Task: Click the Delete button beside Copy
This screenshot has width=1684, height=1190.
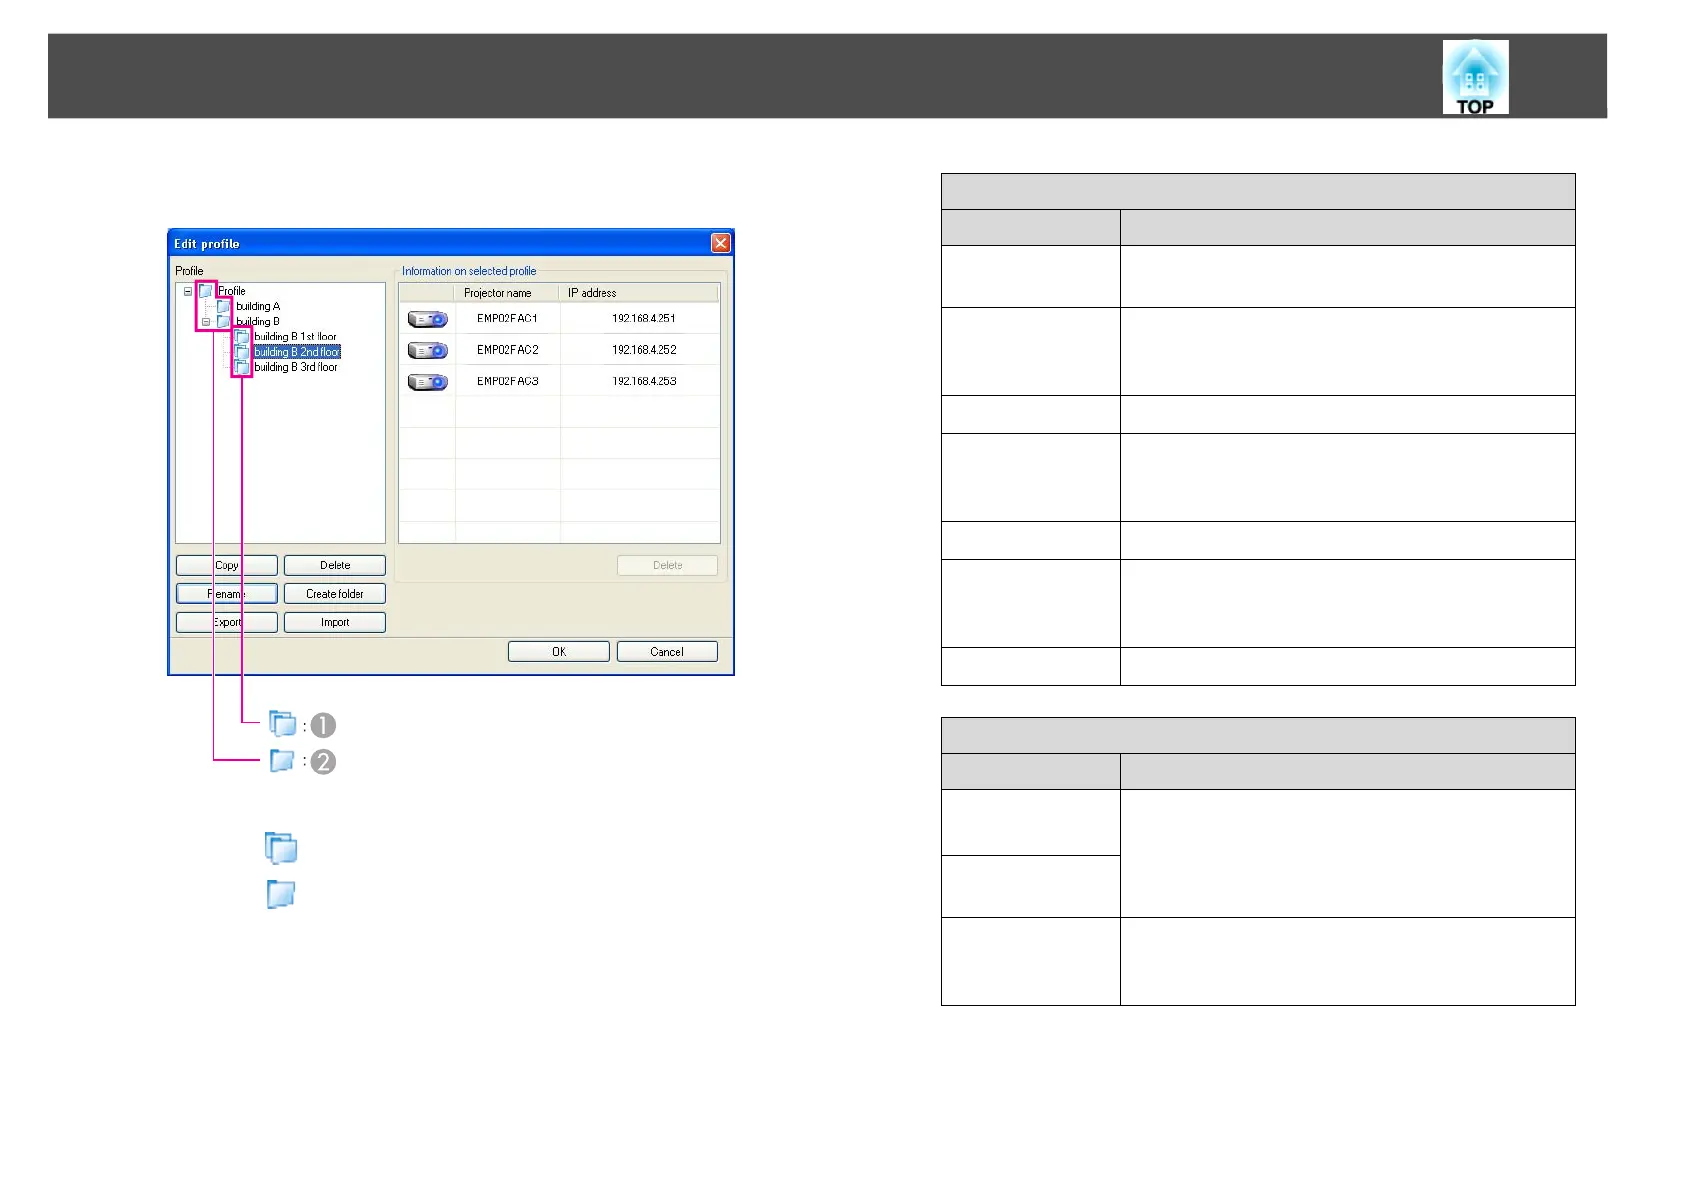Action: pos(335,566)
